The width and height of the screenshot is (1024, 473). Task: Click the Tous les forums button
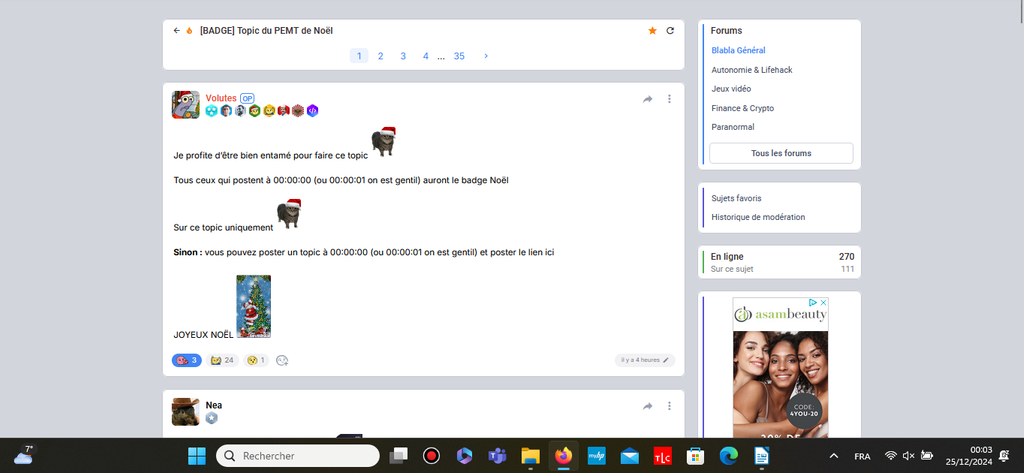click(781, 153)
